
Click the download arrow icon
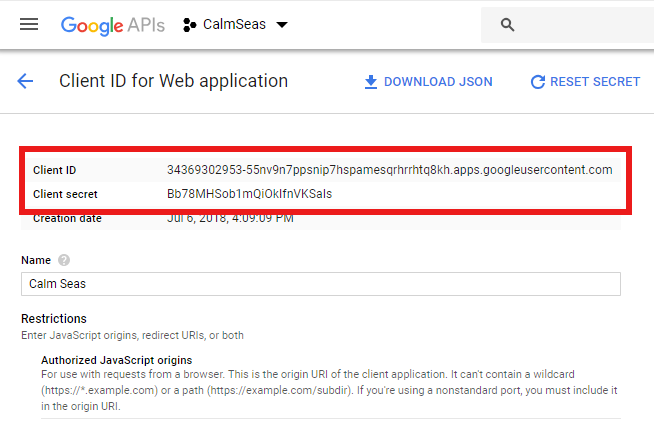click(370, 82)
